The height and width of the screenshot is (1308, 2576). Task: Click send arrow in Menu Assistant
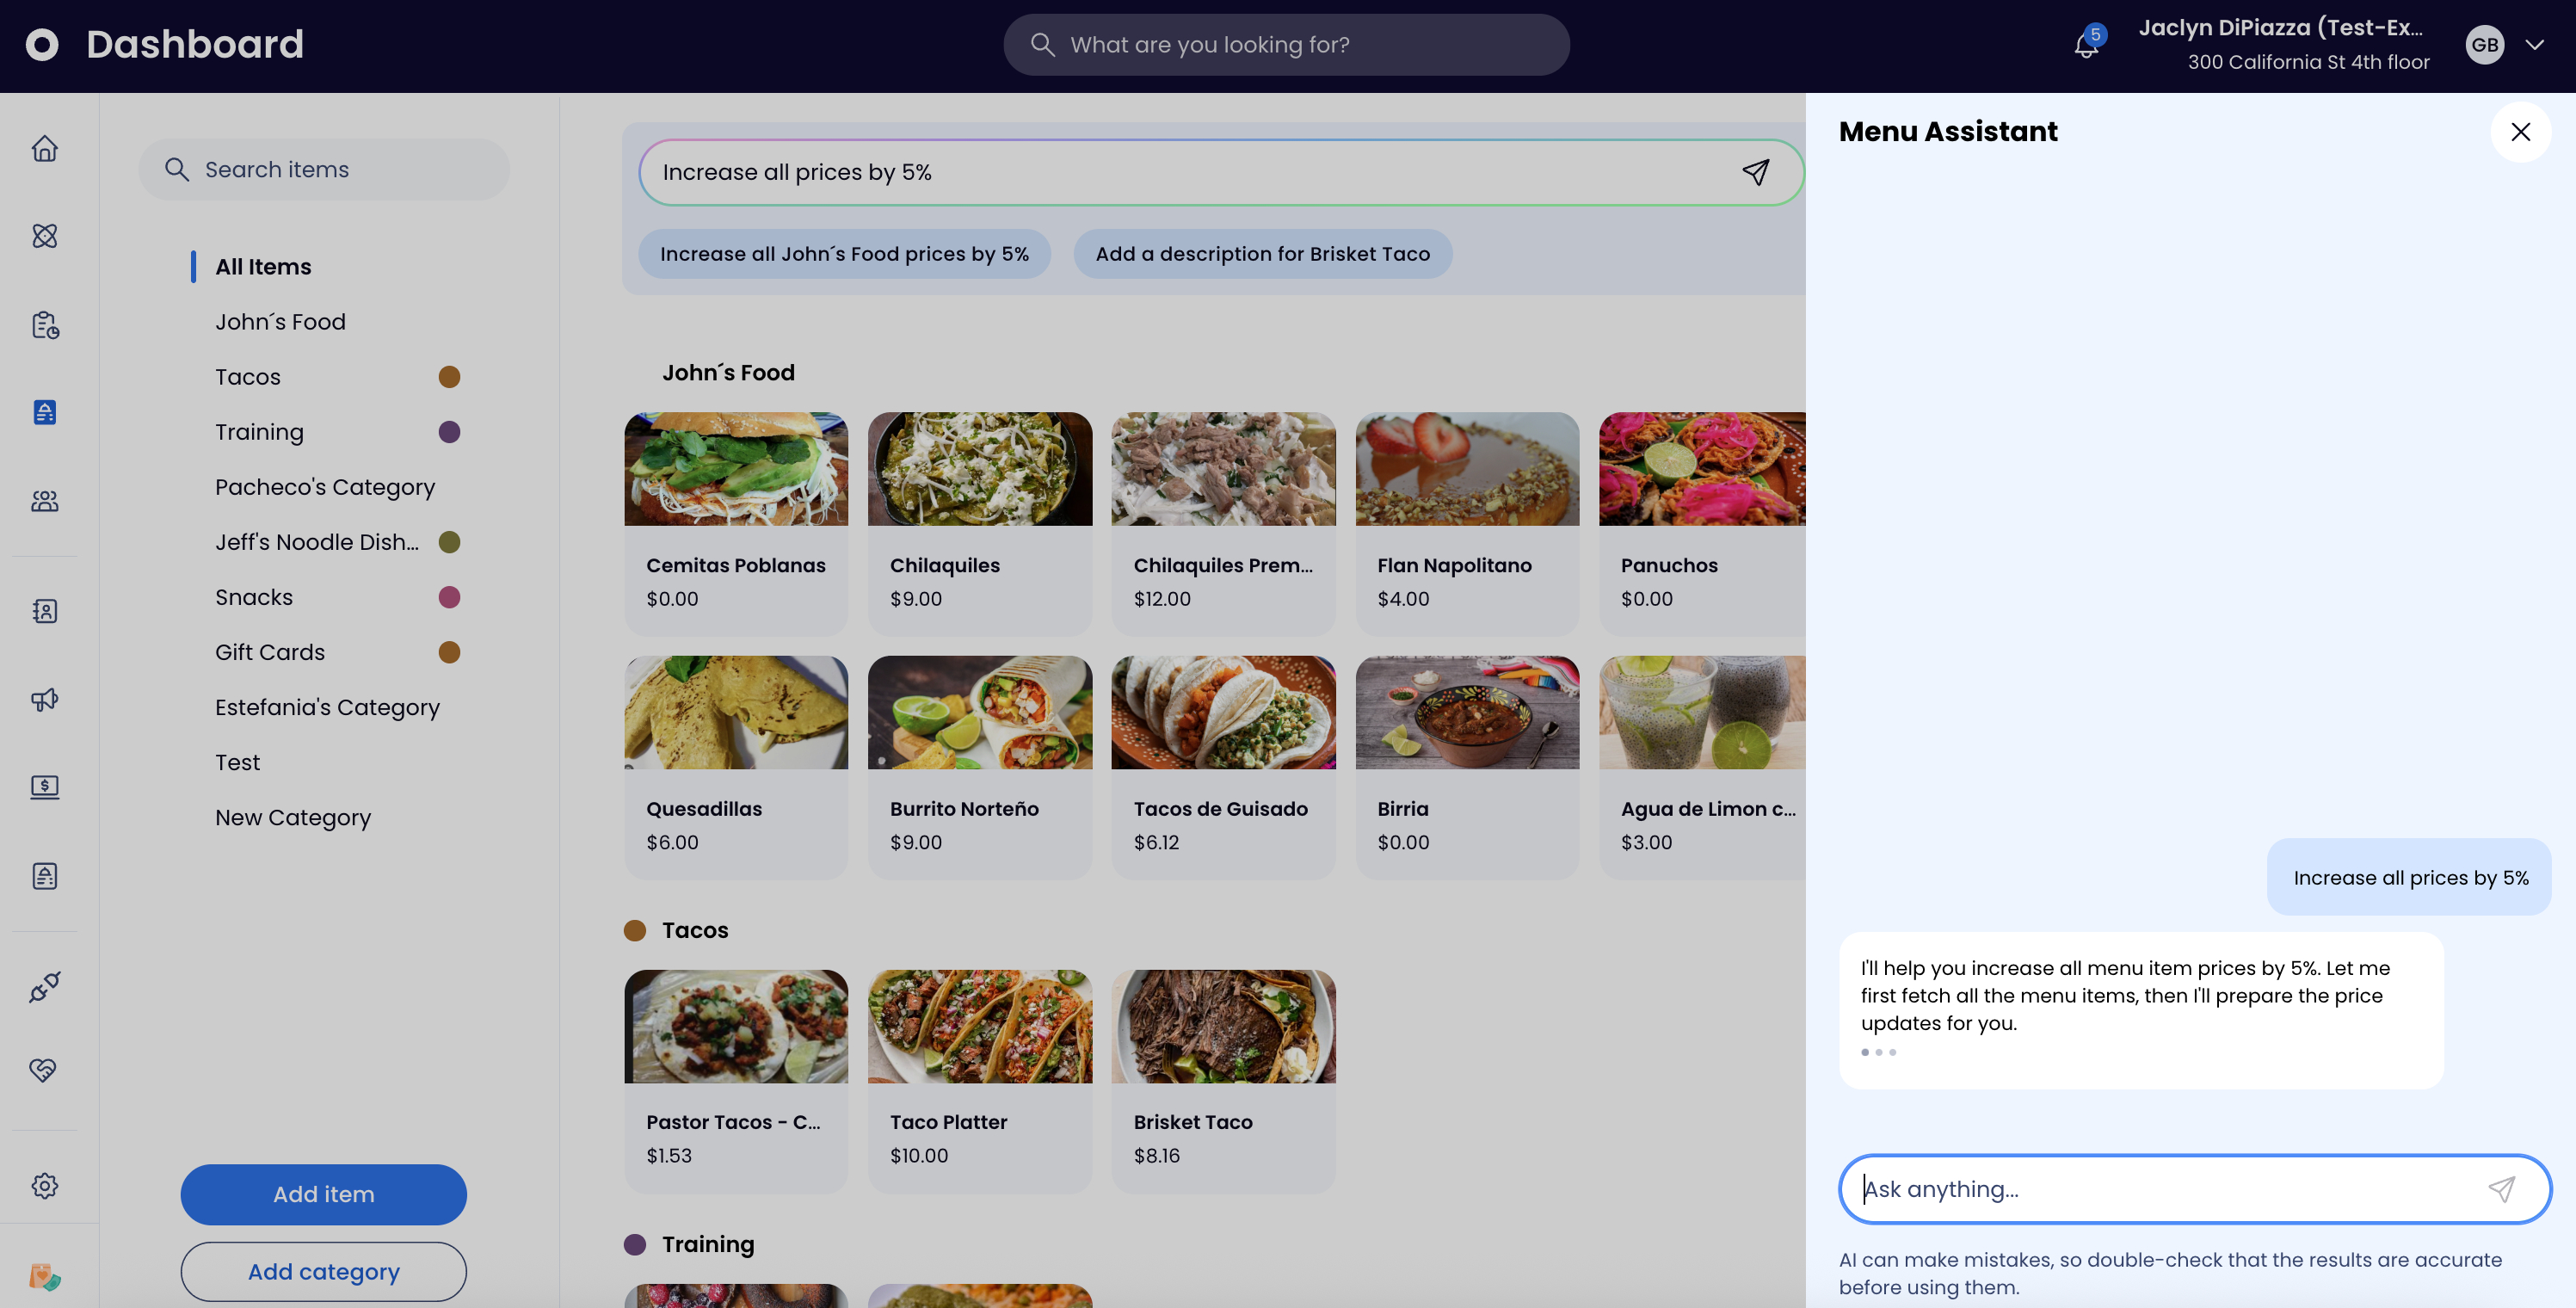click(x=2502, y=1188)
